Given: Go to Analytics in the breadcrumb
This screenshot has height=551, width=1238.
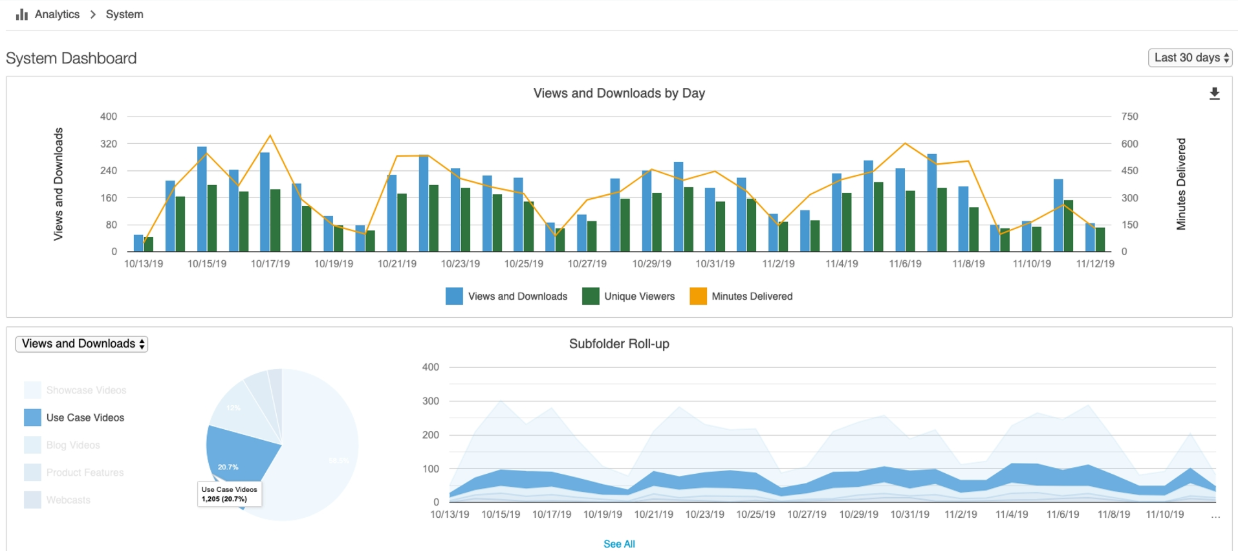Looking at the screenshot, I should click(58, 15).
